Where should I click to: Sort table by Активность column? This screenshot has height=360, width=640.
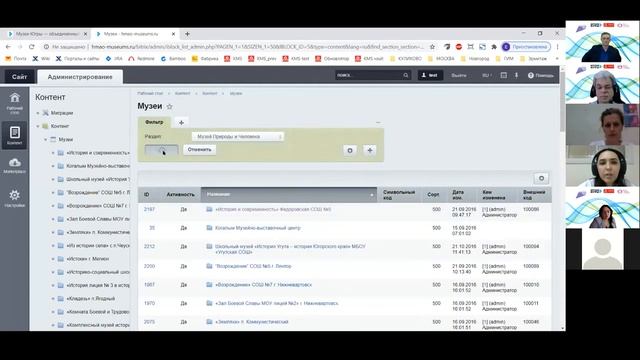tap(180, 195)
